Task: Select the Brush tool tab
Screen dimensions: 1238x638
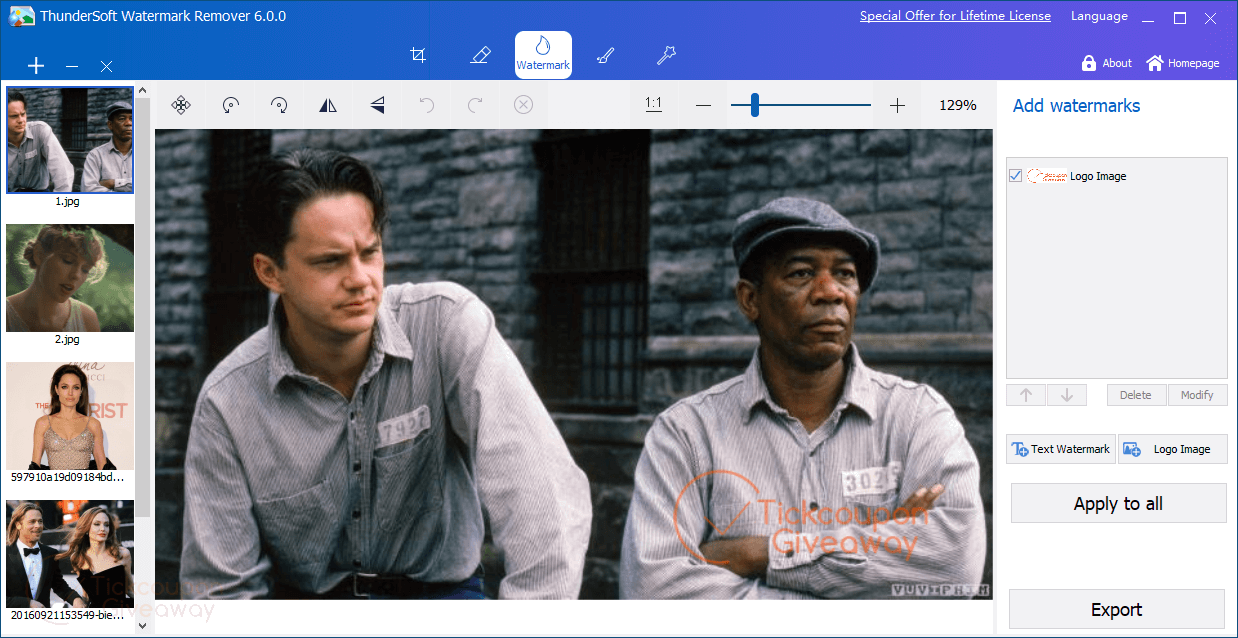Action: click(x=605, y=55)
